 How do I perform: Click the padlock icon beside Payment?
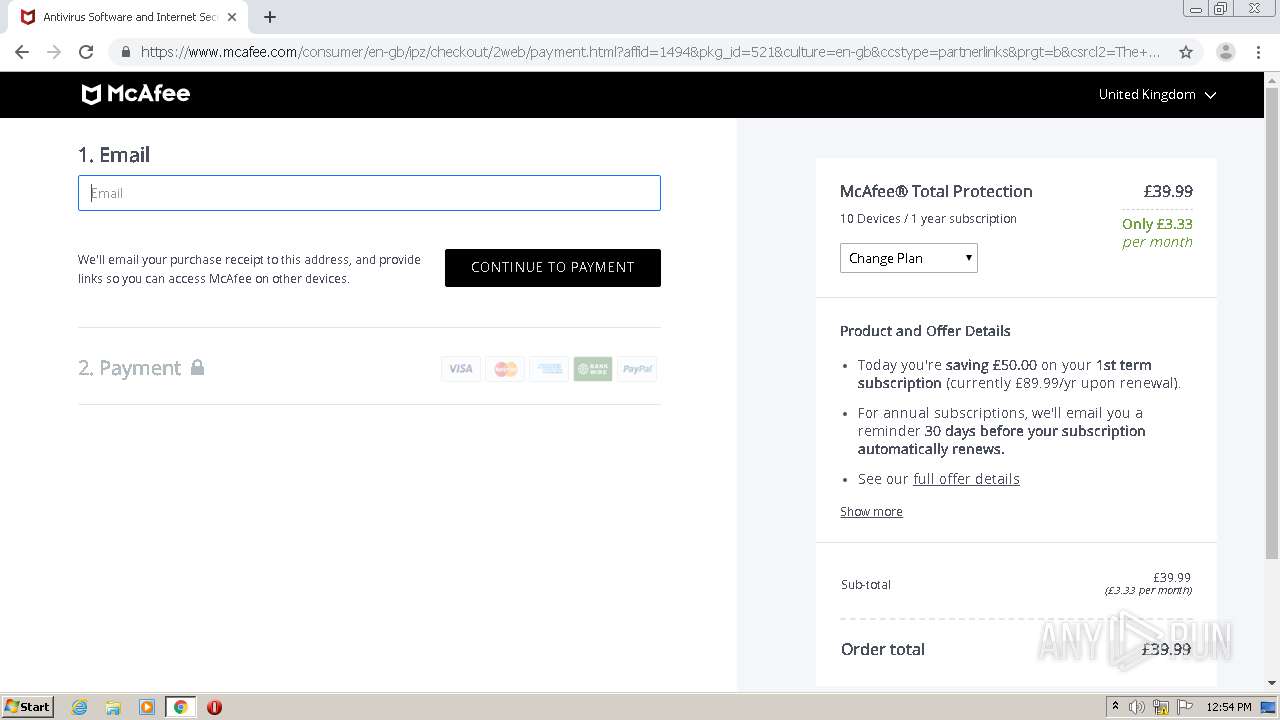(198, 367)
